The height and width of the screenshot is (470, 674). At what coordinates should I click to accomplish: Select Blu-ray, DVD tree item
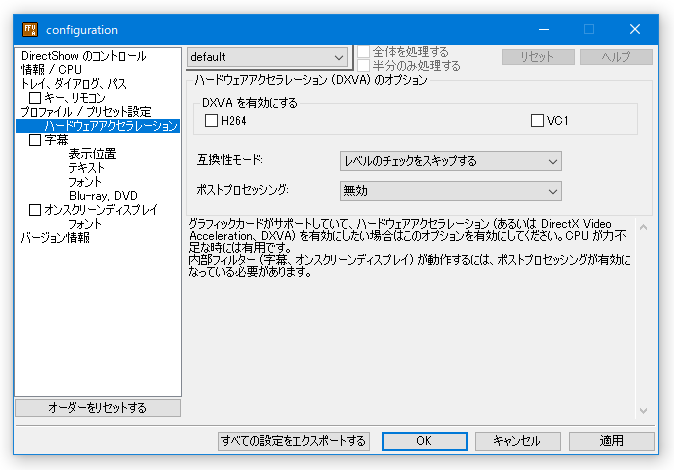pyautogui.click(x=103, y=196)
